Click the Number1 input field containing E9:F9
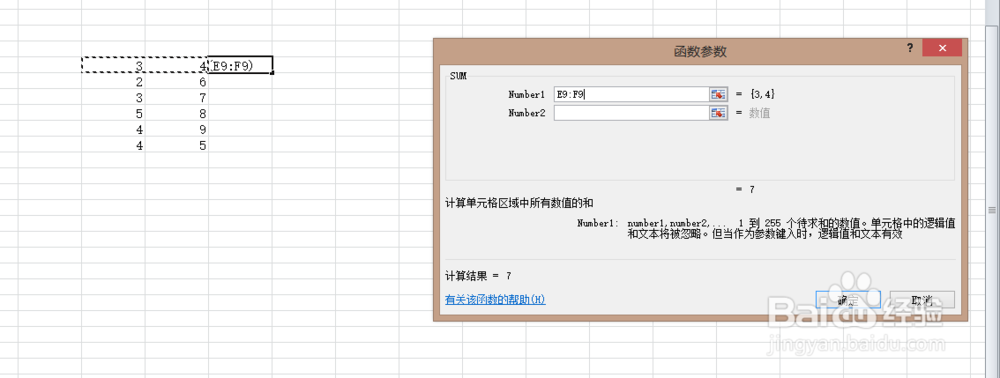The width and height of the screenshot is (1000, 378). pyautogui.click(x=631, y=94)
